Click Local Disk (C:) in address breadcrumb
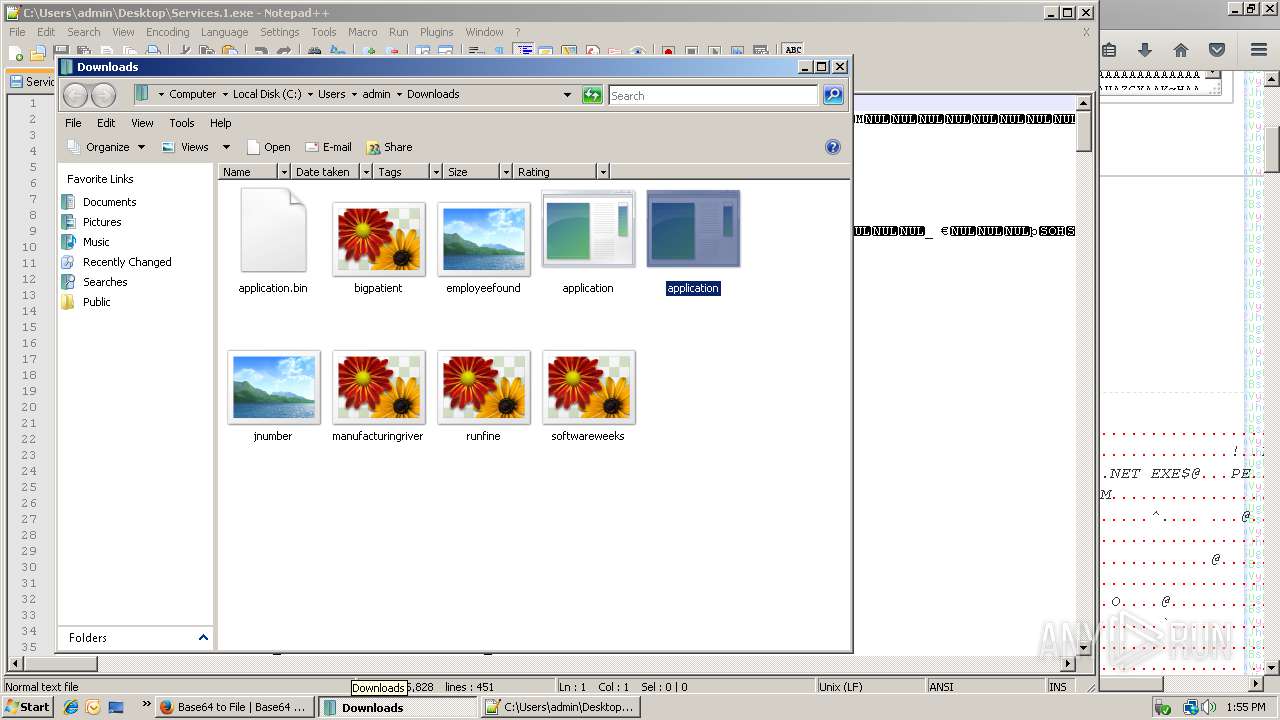1280x720 pixels. tap(267, 94)
